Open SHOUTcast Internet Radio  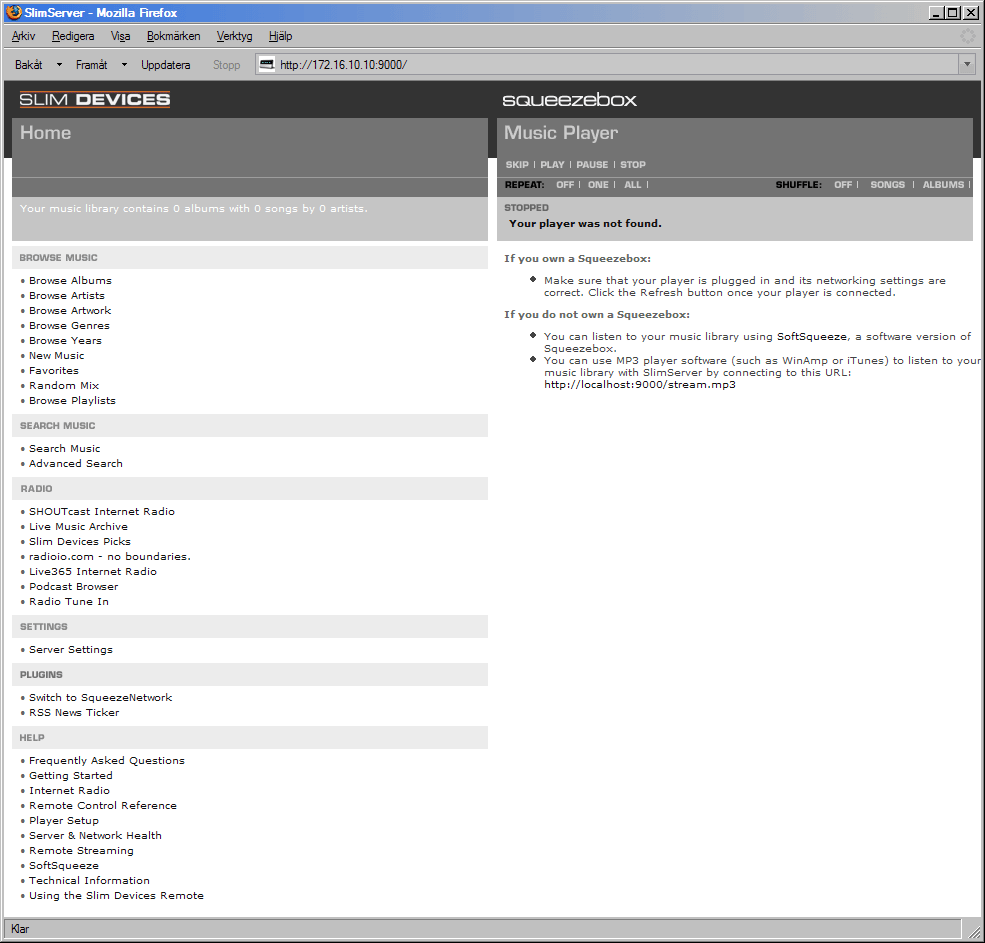[x=102, y=511]
